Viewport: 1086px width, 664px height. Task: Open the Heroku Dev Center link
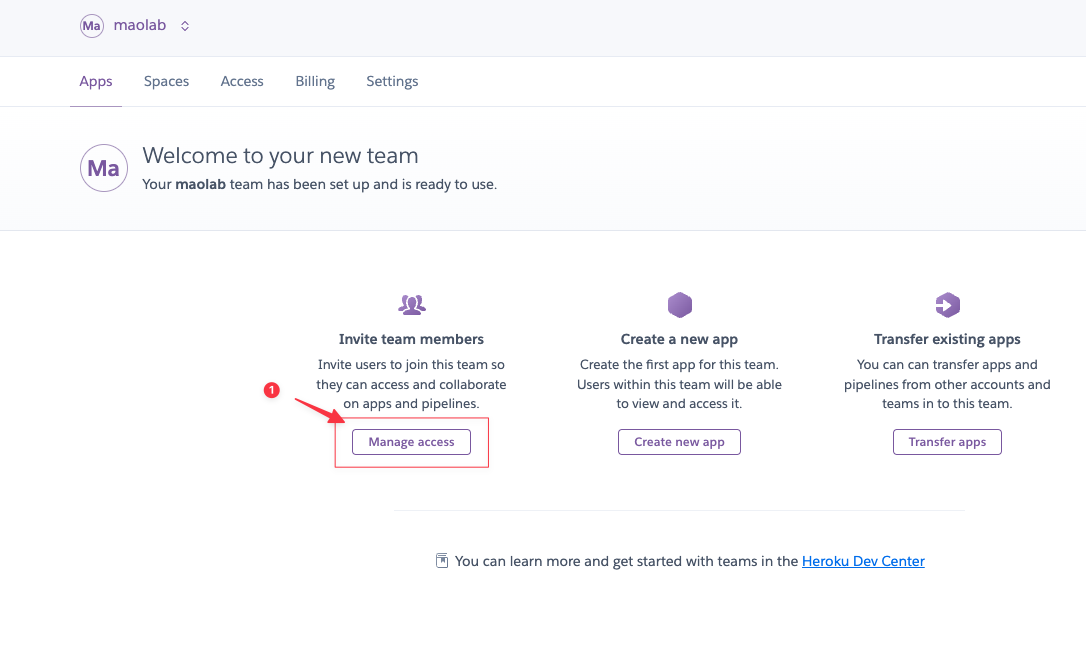click(x=863, y=561)
